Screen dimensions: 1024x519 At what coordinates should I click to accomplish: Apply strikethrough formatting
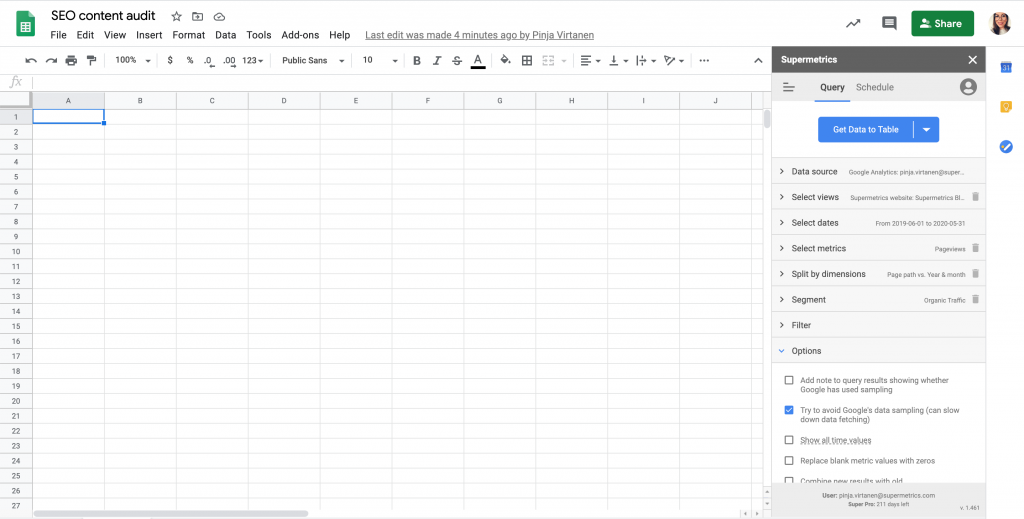click(457, 61)
